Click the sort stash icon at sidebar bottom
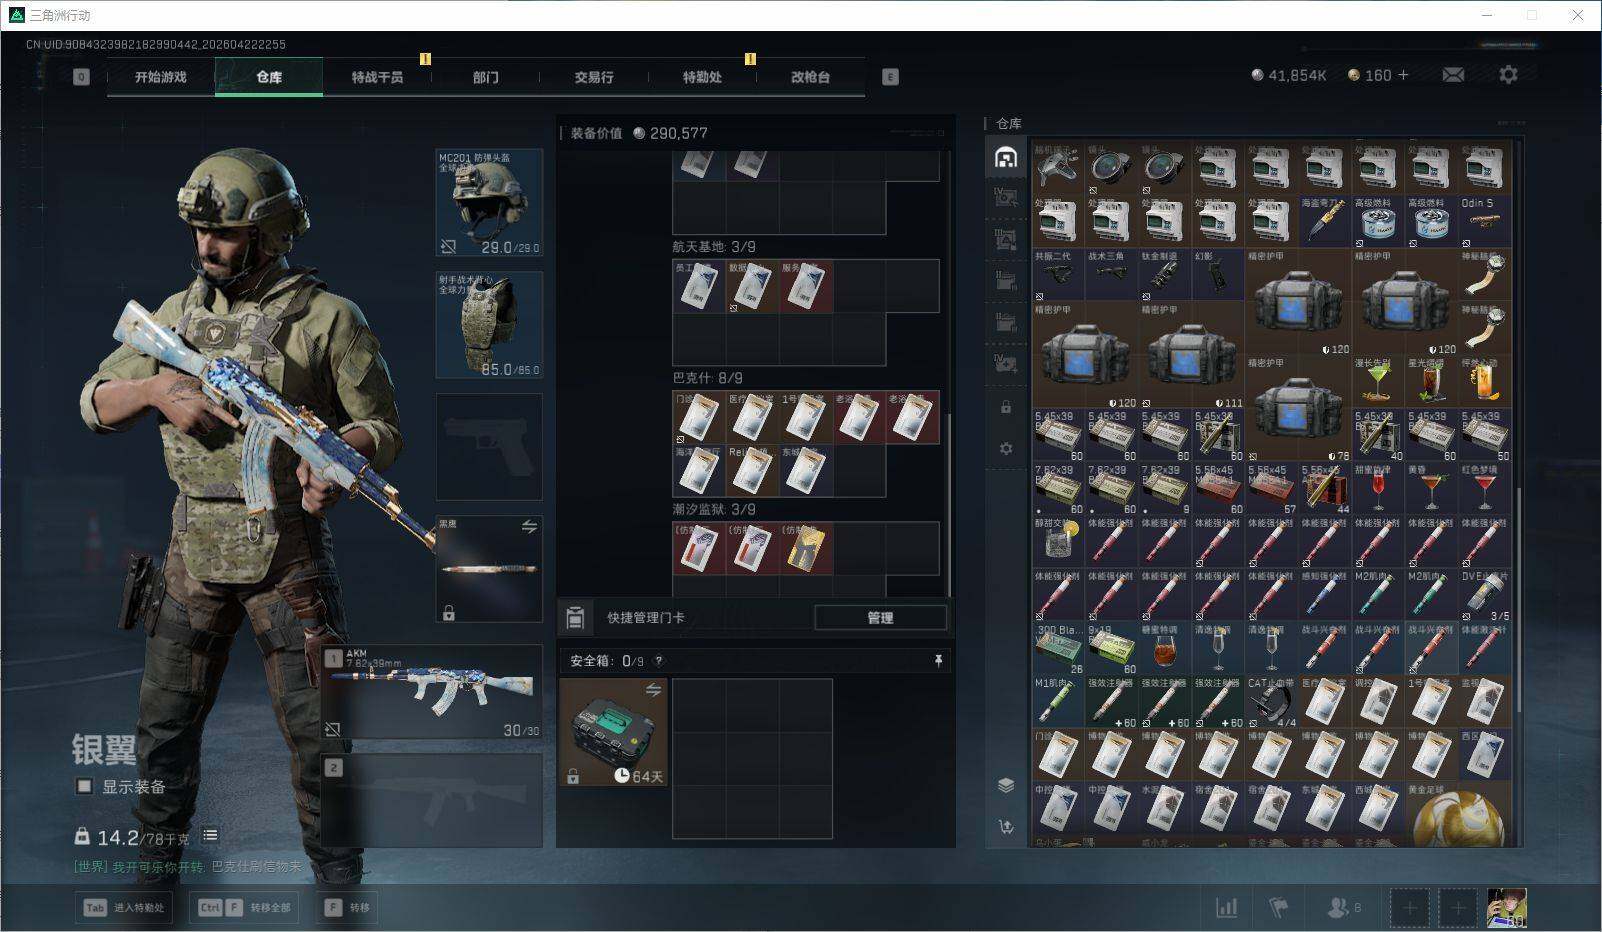 [x=1006, y=826]
